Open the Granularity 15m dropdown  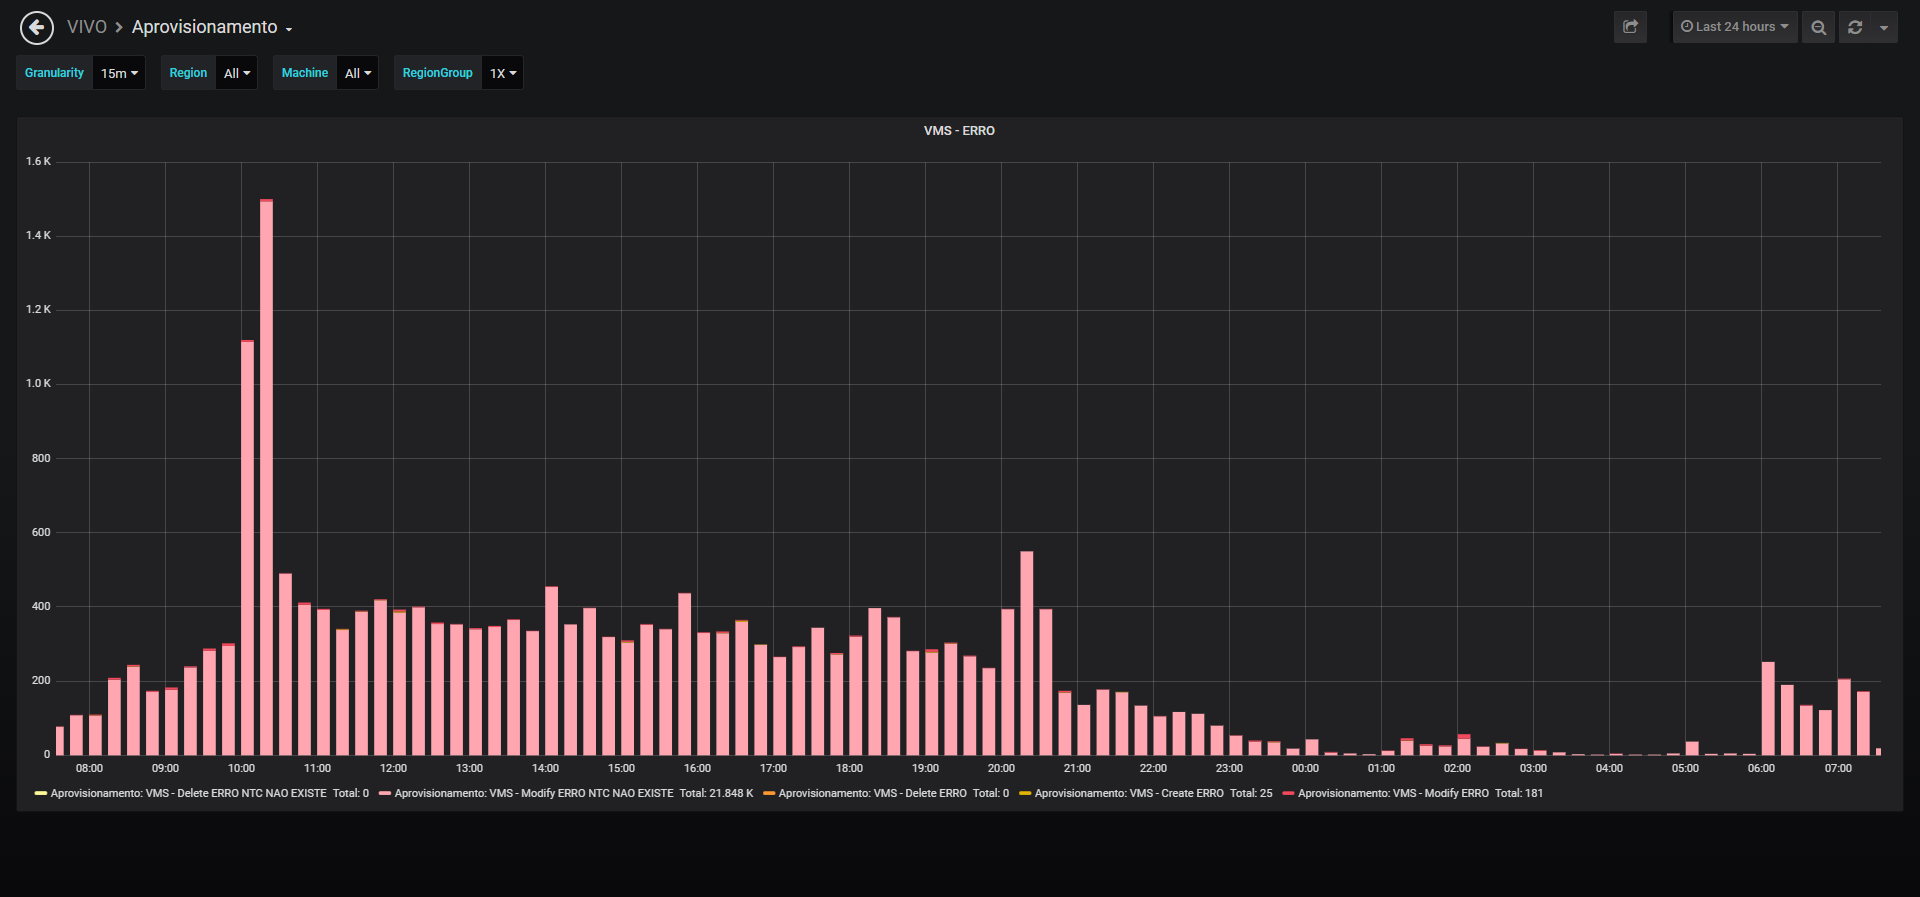(x=119, y=73)
